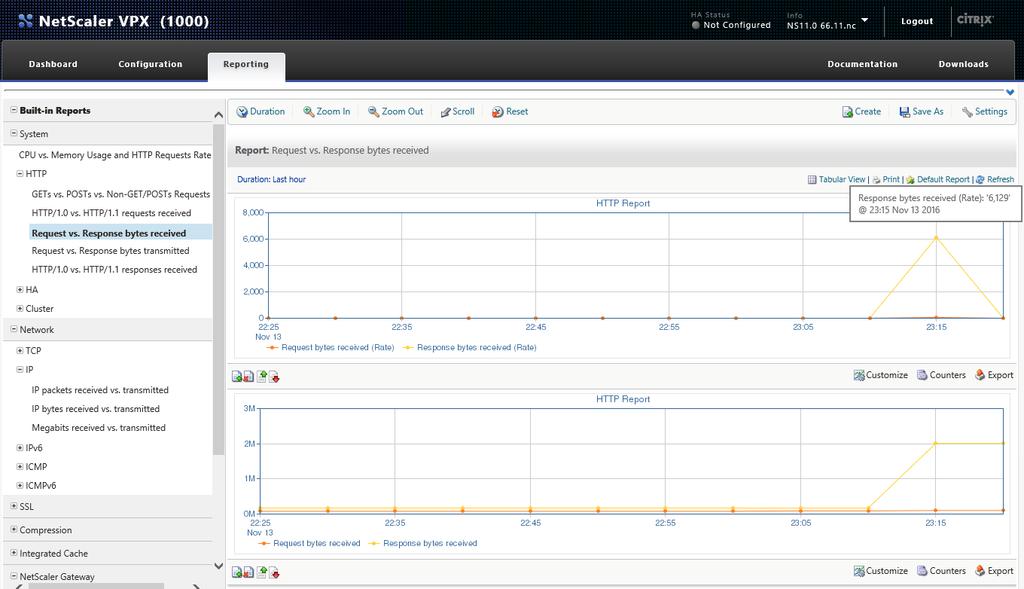
Task: Expand the Integrated Cache node
Action: (14, 553)
